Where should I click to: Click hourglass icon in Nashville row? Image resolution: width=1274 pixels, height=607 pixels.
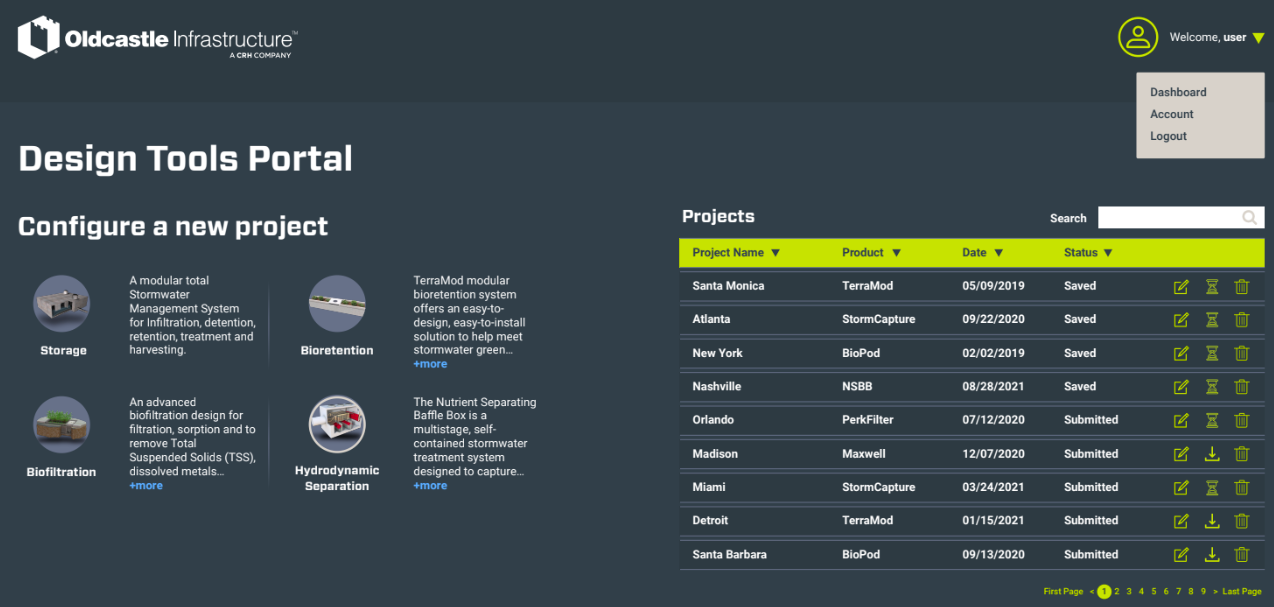coord(1212,387)
